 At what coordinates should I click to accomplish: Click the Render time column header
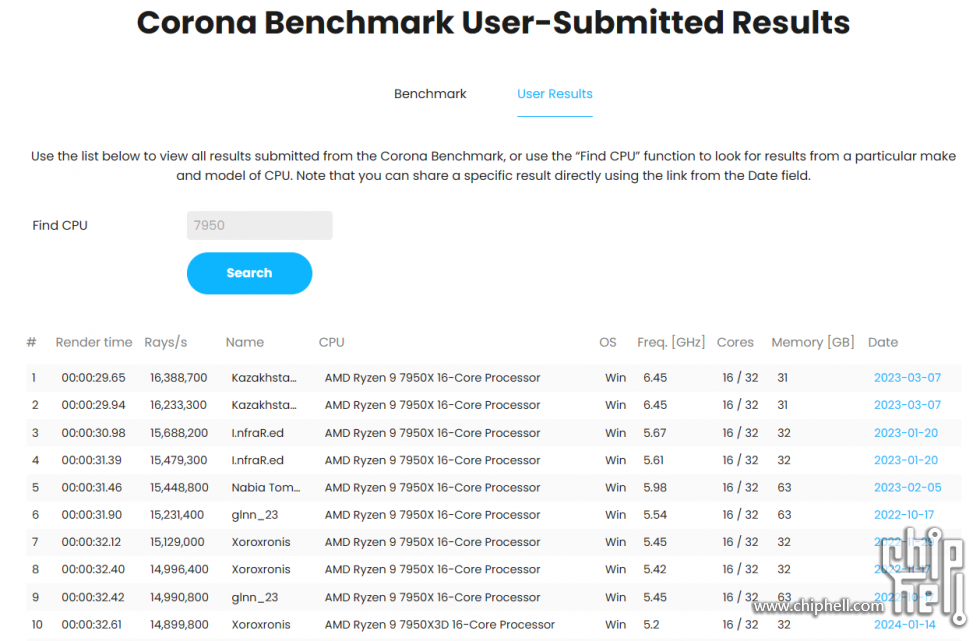coord(94,342)
